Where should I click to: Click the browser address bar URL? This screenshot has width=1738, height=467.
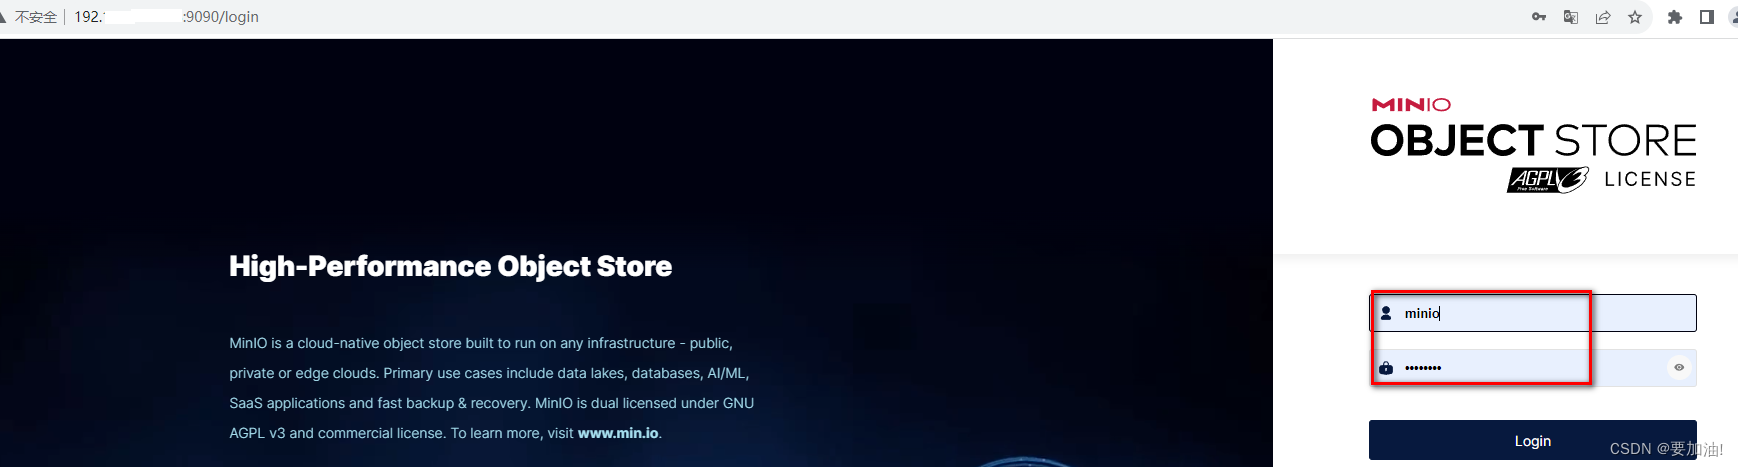coord(166,17)
